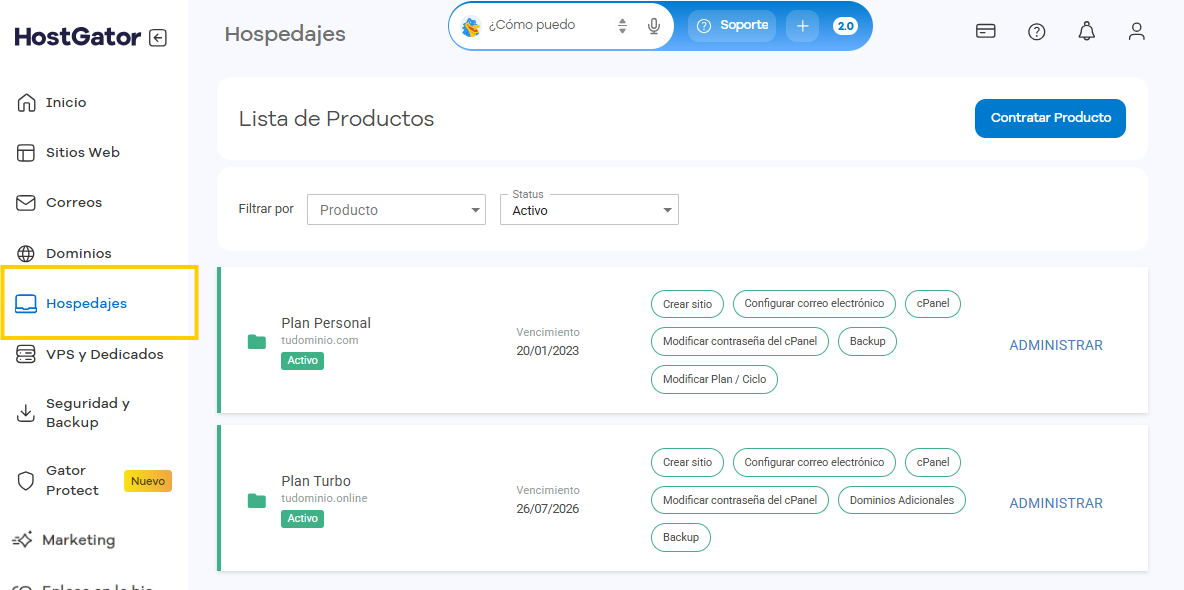1184x590 pixels.
Task: Open Sitios Web in the sidebar
Action: pyautogui.click(x=82, y=153)
